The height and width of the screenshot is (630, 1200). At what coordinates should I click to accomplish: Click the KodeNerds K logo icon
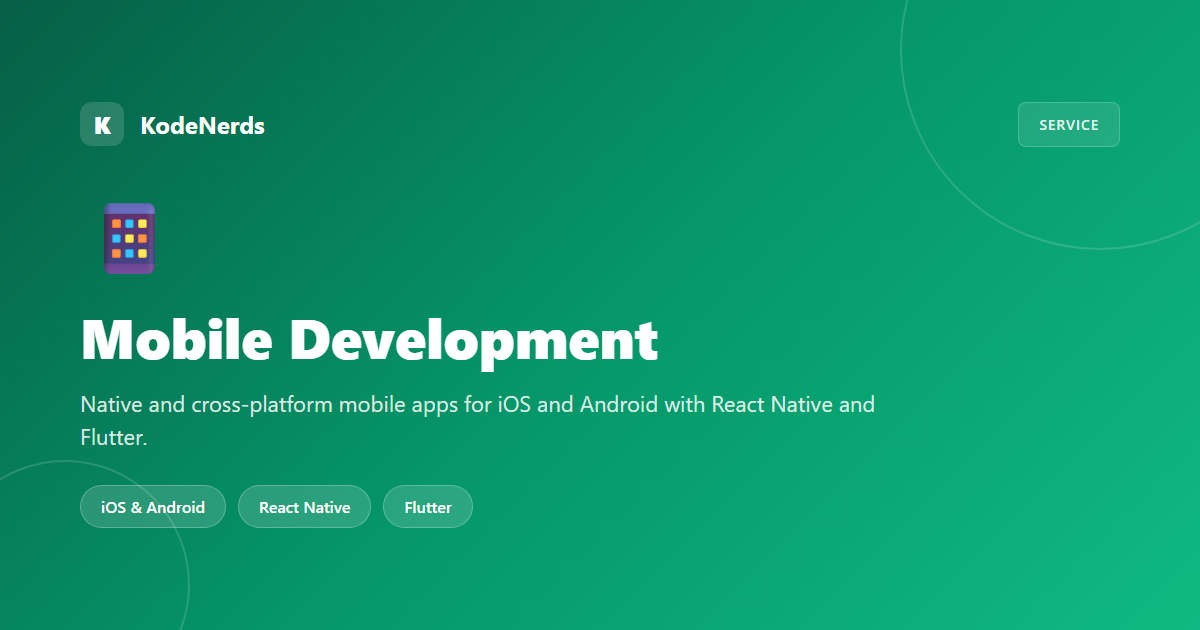[102, 124]
